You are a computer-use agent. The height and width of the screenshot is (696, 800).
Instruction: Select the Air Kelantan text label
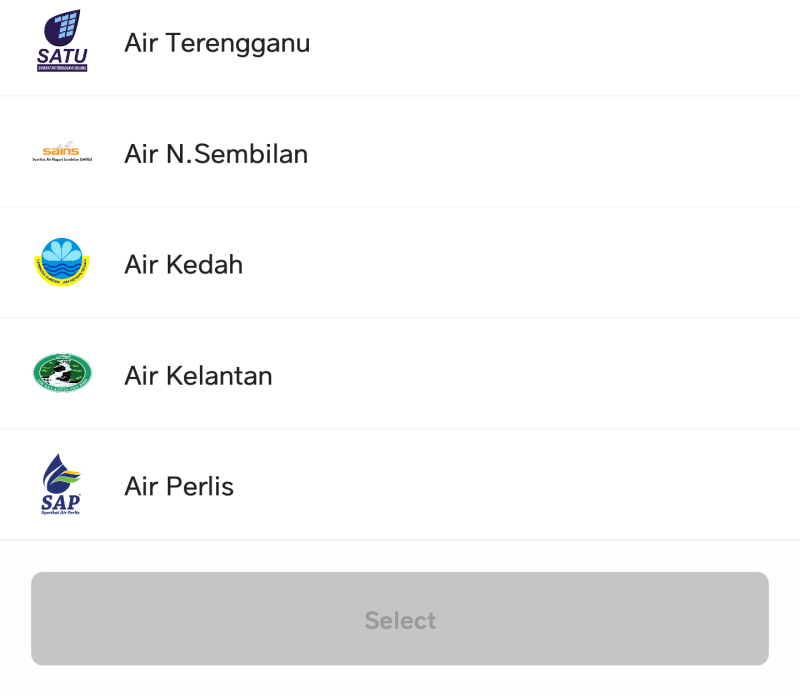pyautogui.click(x=198, y=376)
